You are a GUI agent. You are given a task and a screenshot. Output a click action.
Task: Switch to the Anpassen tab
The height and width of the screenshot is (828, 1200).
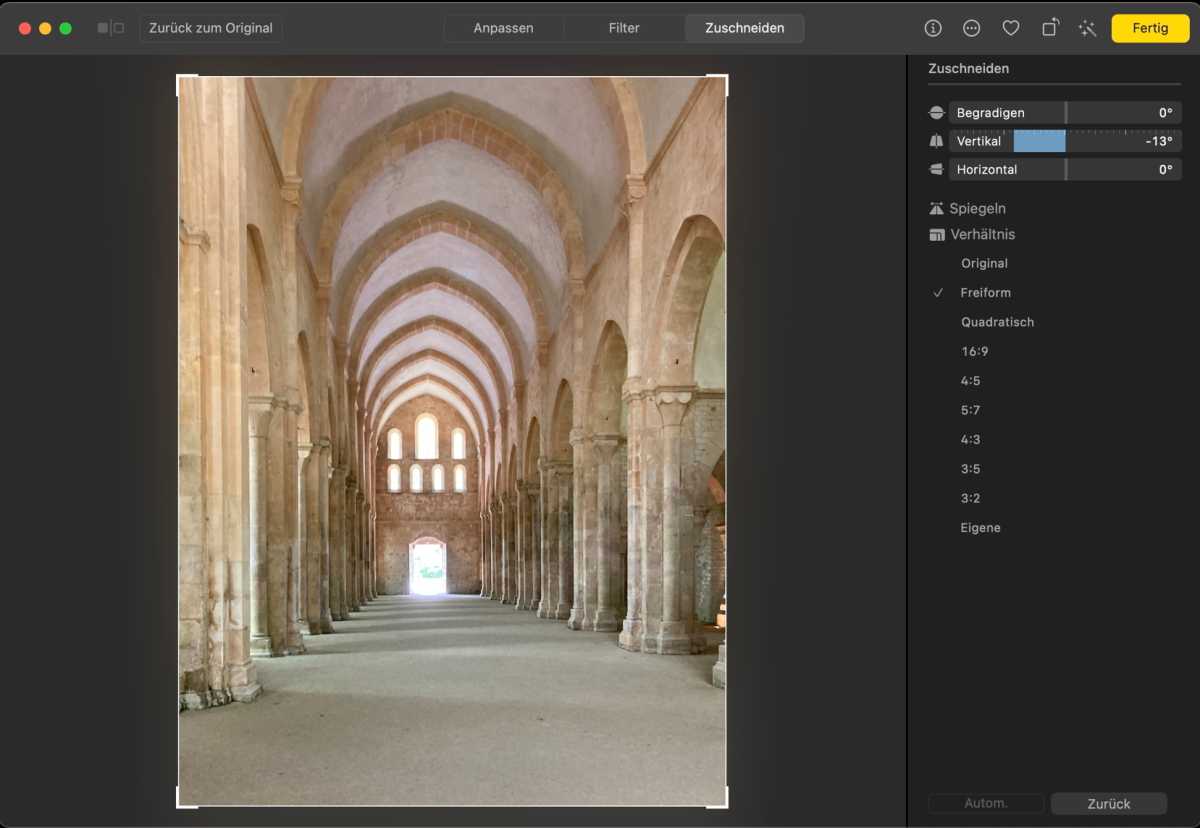504,28
